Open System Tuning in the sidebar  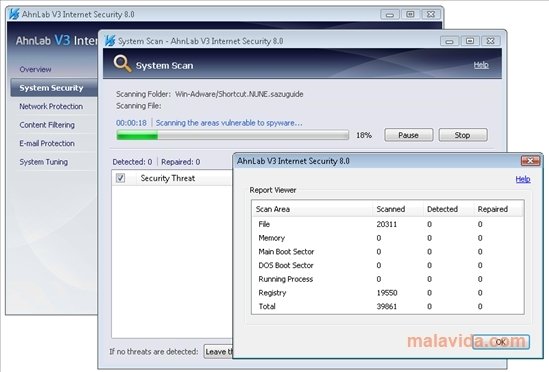tap(44, 162)
